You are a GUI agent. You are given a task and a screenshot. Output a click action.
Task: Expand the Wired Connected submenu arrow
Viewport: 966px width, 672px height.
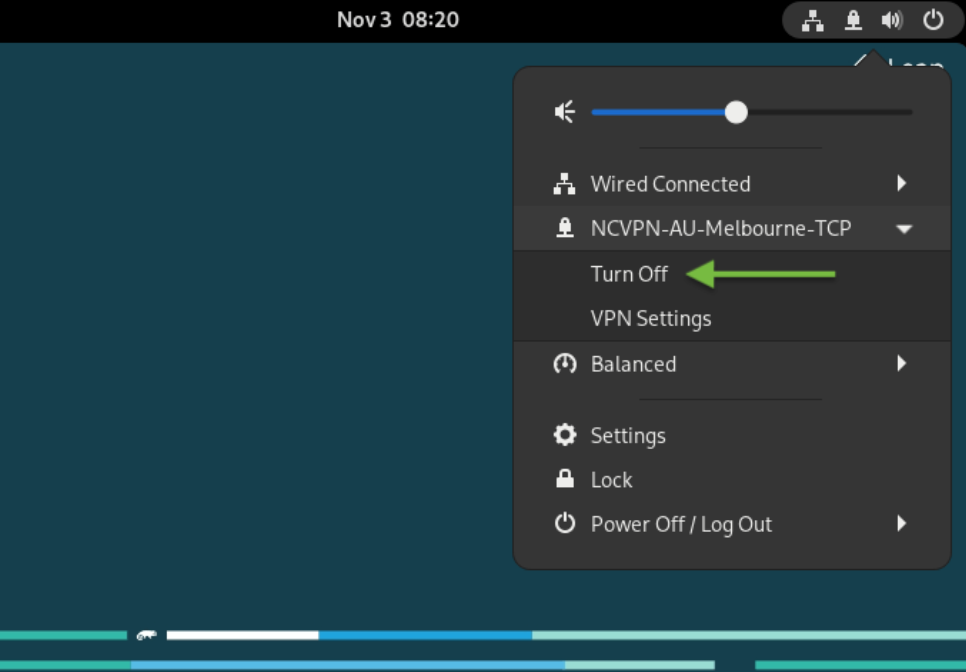coord(902,183)
